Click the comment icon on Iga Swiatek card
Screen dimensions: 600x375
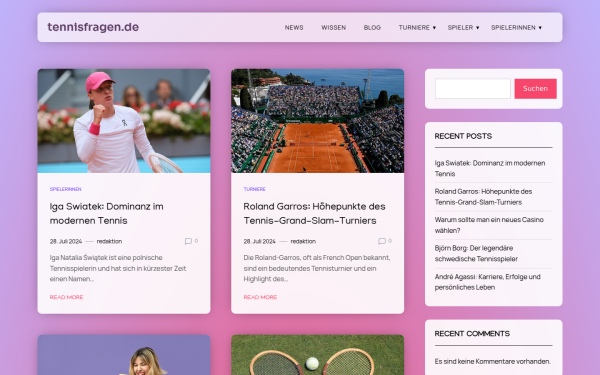tap(188, 241)
